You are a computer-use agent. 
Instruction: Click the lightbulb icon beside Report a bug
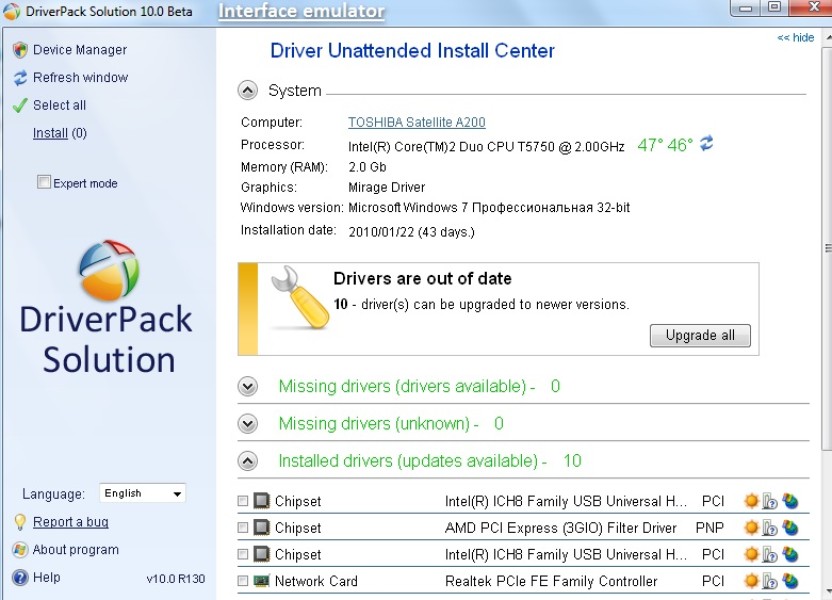[x=20, y=522]
